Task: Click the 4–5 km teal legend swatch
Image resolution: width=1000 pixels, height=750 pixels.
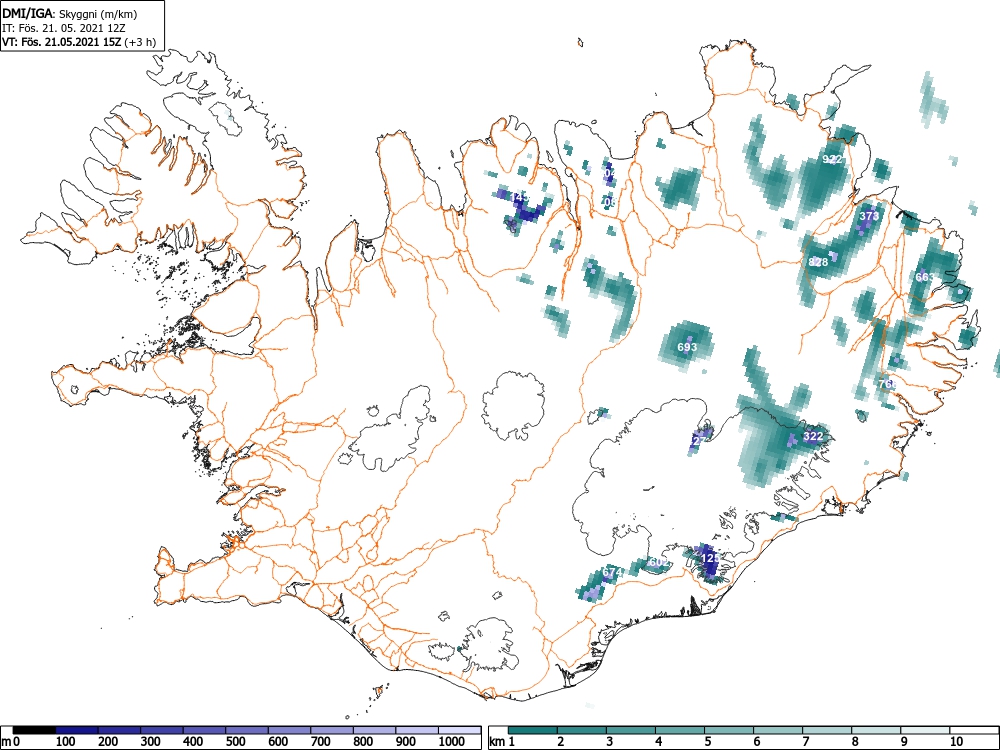Action: point(680,730)
